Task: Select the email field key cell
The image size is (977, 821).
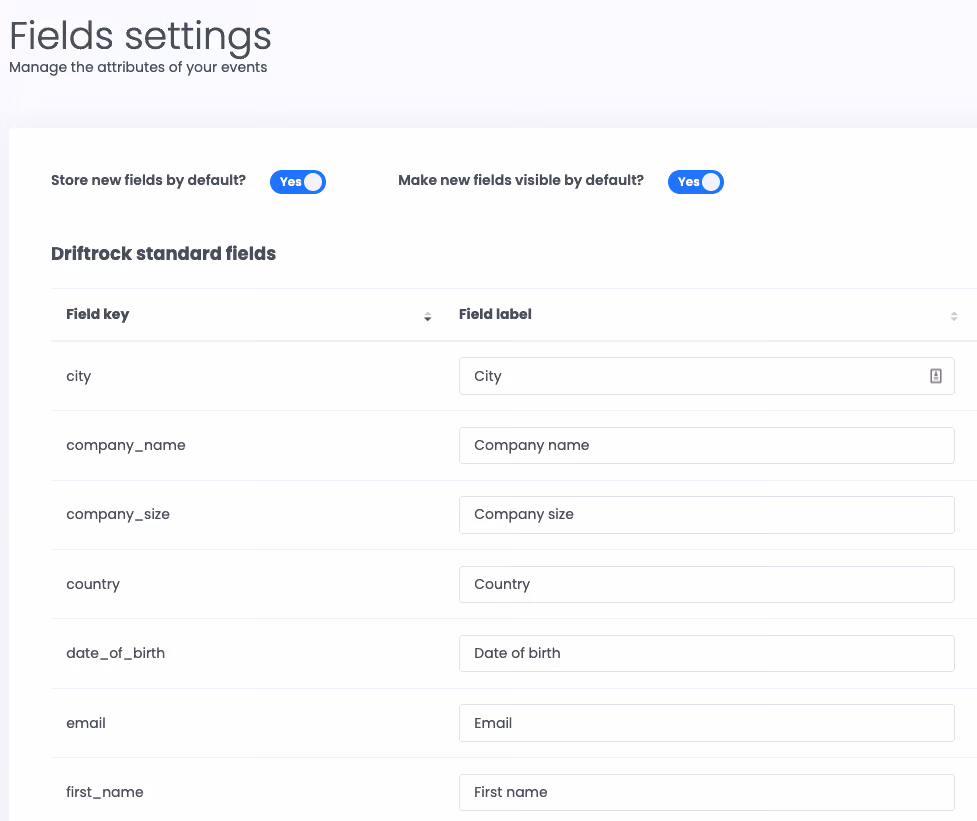Action: click(85, 723)
